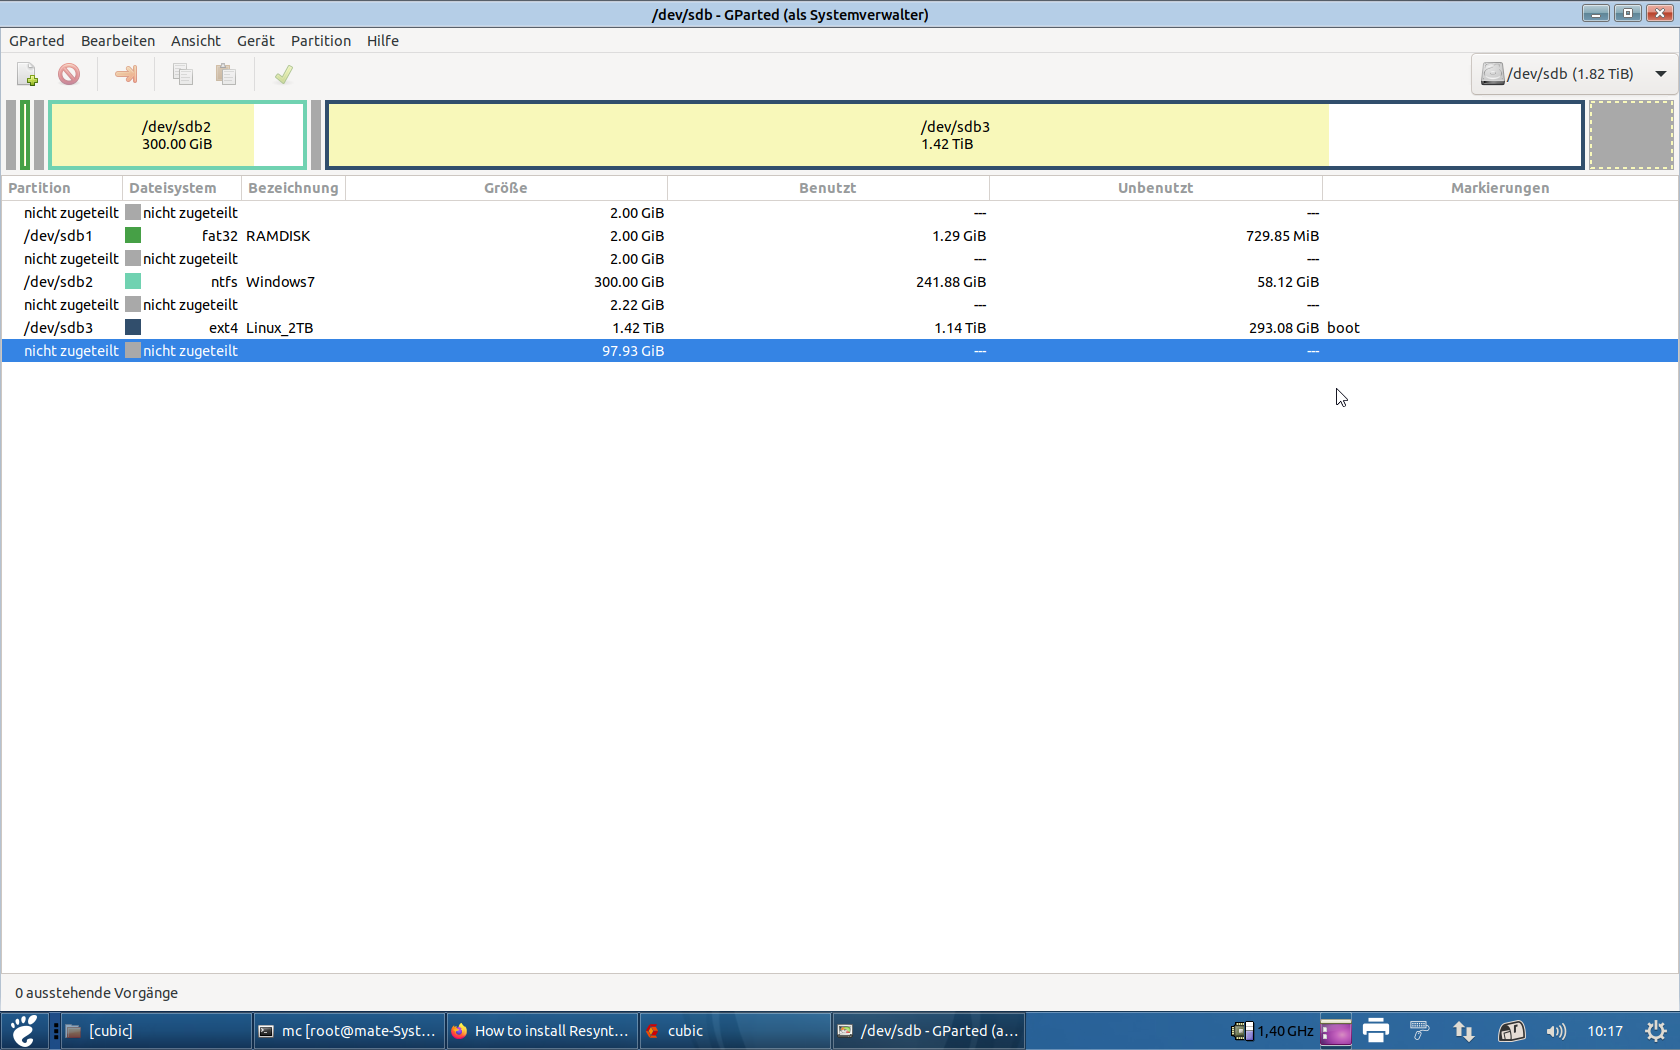Select unallocated gray block at disk map end
The width and height of the screenshot is (1680, 1050).
tap(1632, 135)
